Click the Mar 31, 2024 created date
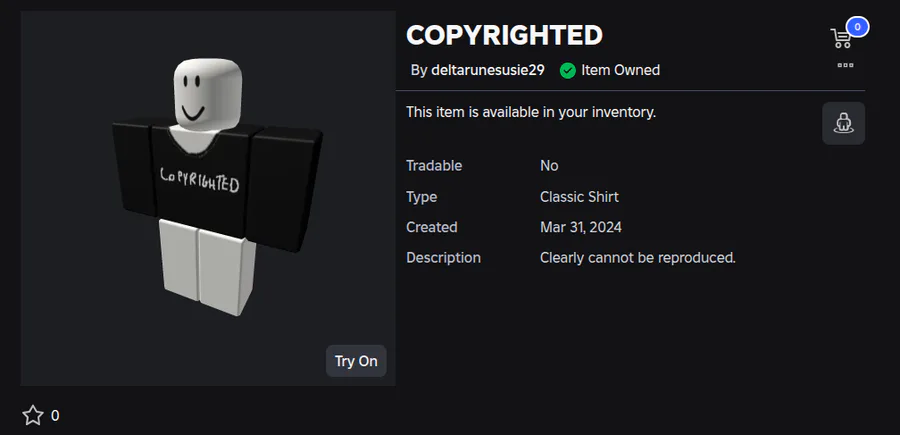 pos(581,227)
